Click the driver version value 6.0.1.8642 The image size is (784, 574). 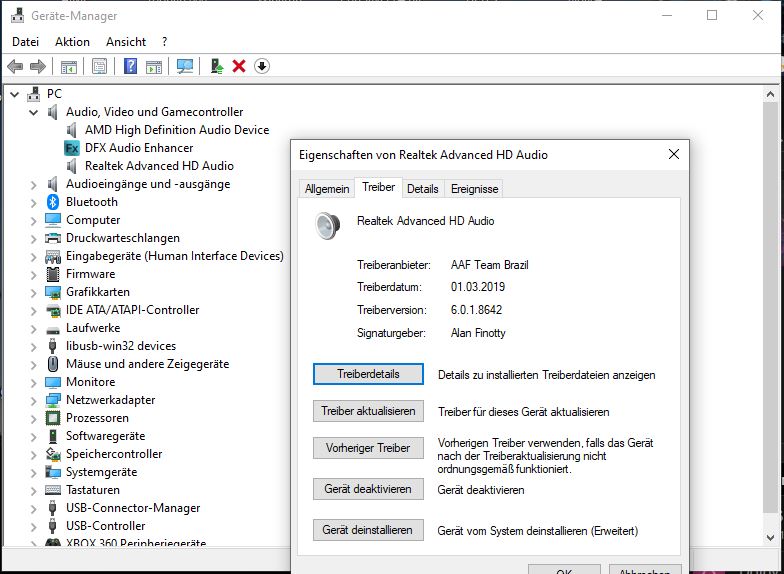476,310
